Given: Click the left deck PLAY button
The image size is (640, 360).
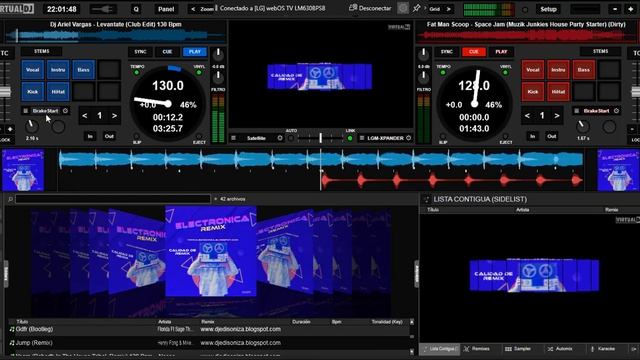Looking at the screenshot, I should click(x=195, y=52).
